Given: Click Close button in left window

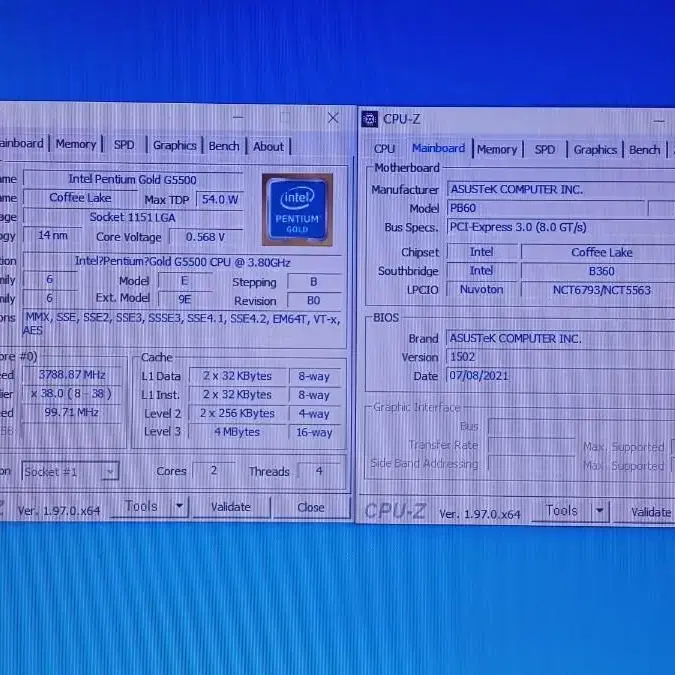Looking at the screenshot, I should tap(311, 508).
